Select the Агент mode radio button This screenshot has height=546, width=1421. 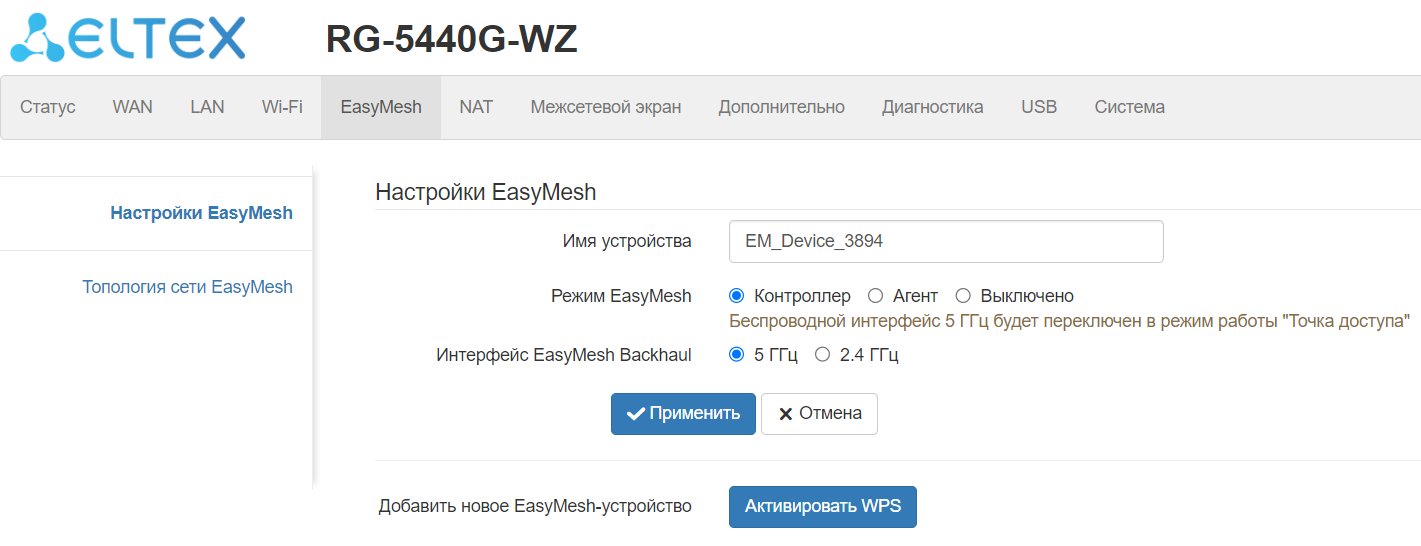point(876,296)
